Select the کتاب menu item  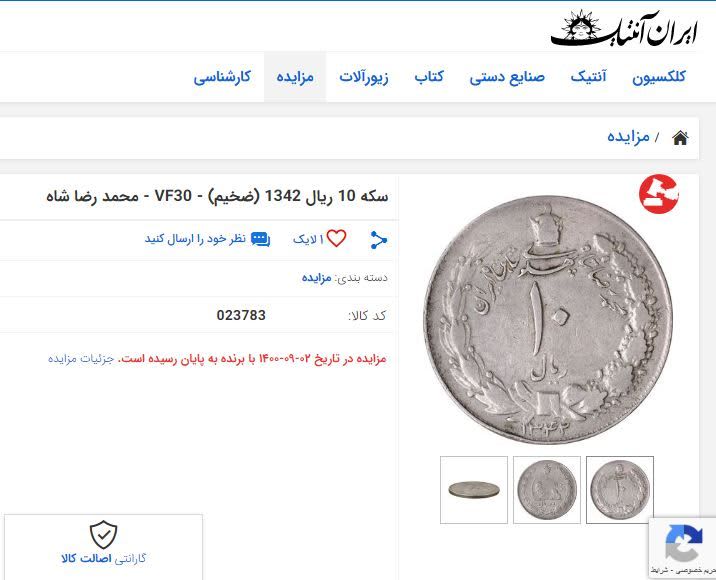click(x=429, y=76)
